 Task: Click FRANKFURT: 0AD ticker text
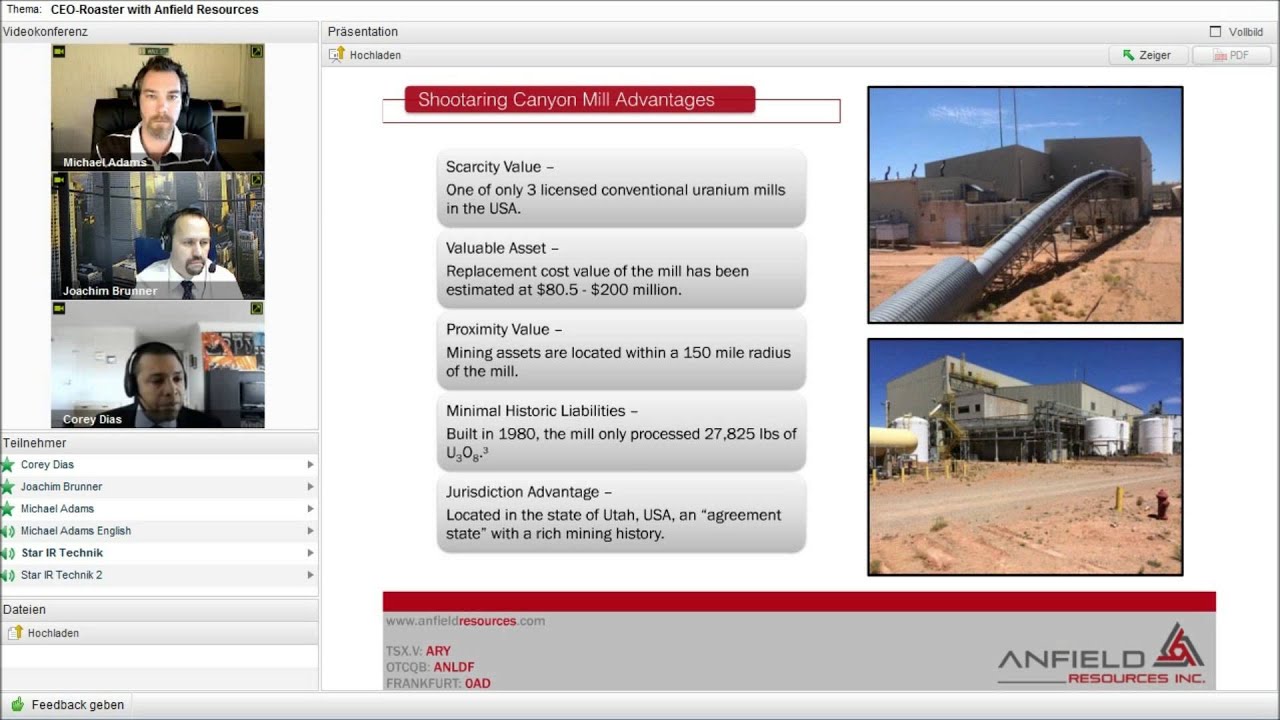pos(438,683)
